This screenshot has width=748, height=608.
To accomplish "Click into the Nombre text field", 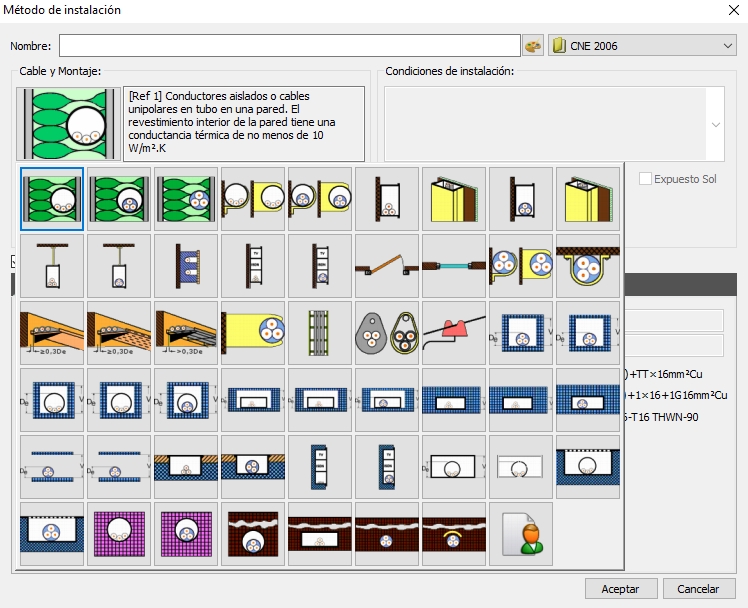I will tap(289, 46).
